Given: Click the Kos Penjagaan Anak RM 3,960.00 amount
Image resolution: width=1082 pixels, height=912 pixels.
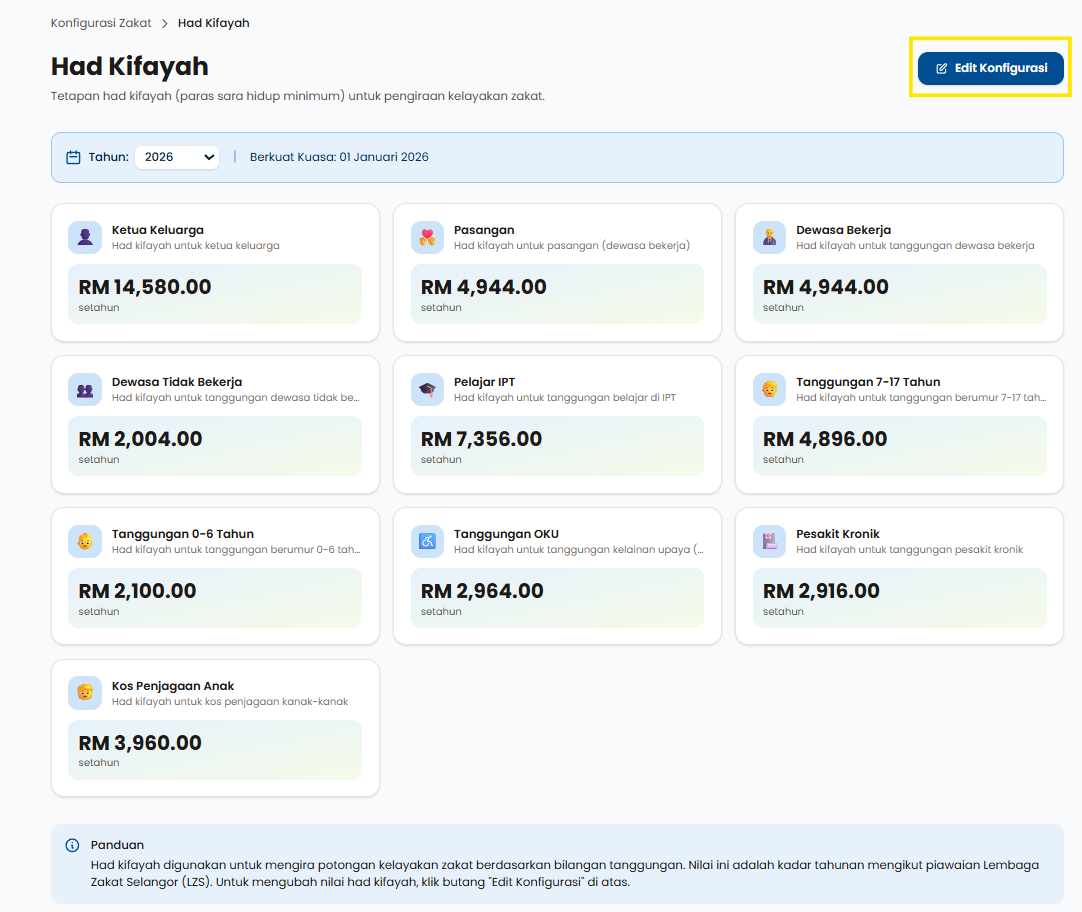Looking at the screenshot, I should (140, 743).
